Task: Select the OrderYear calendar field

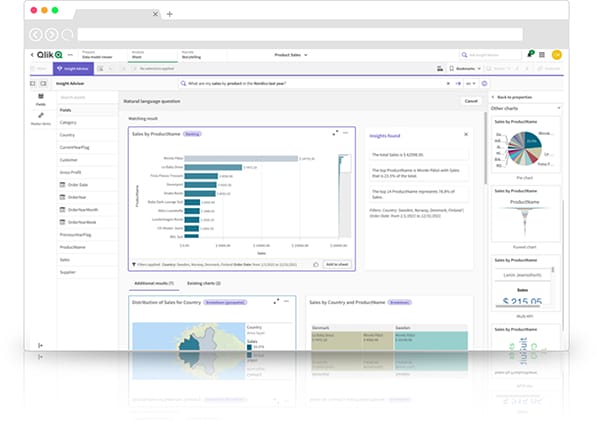Action: click(x=87, y=197)
